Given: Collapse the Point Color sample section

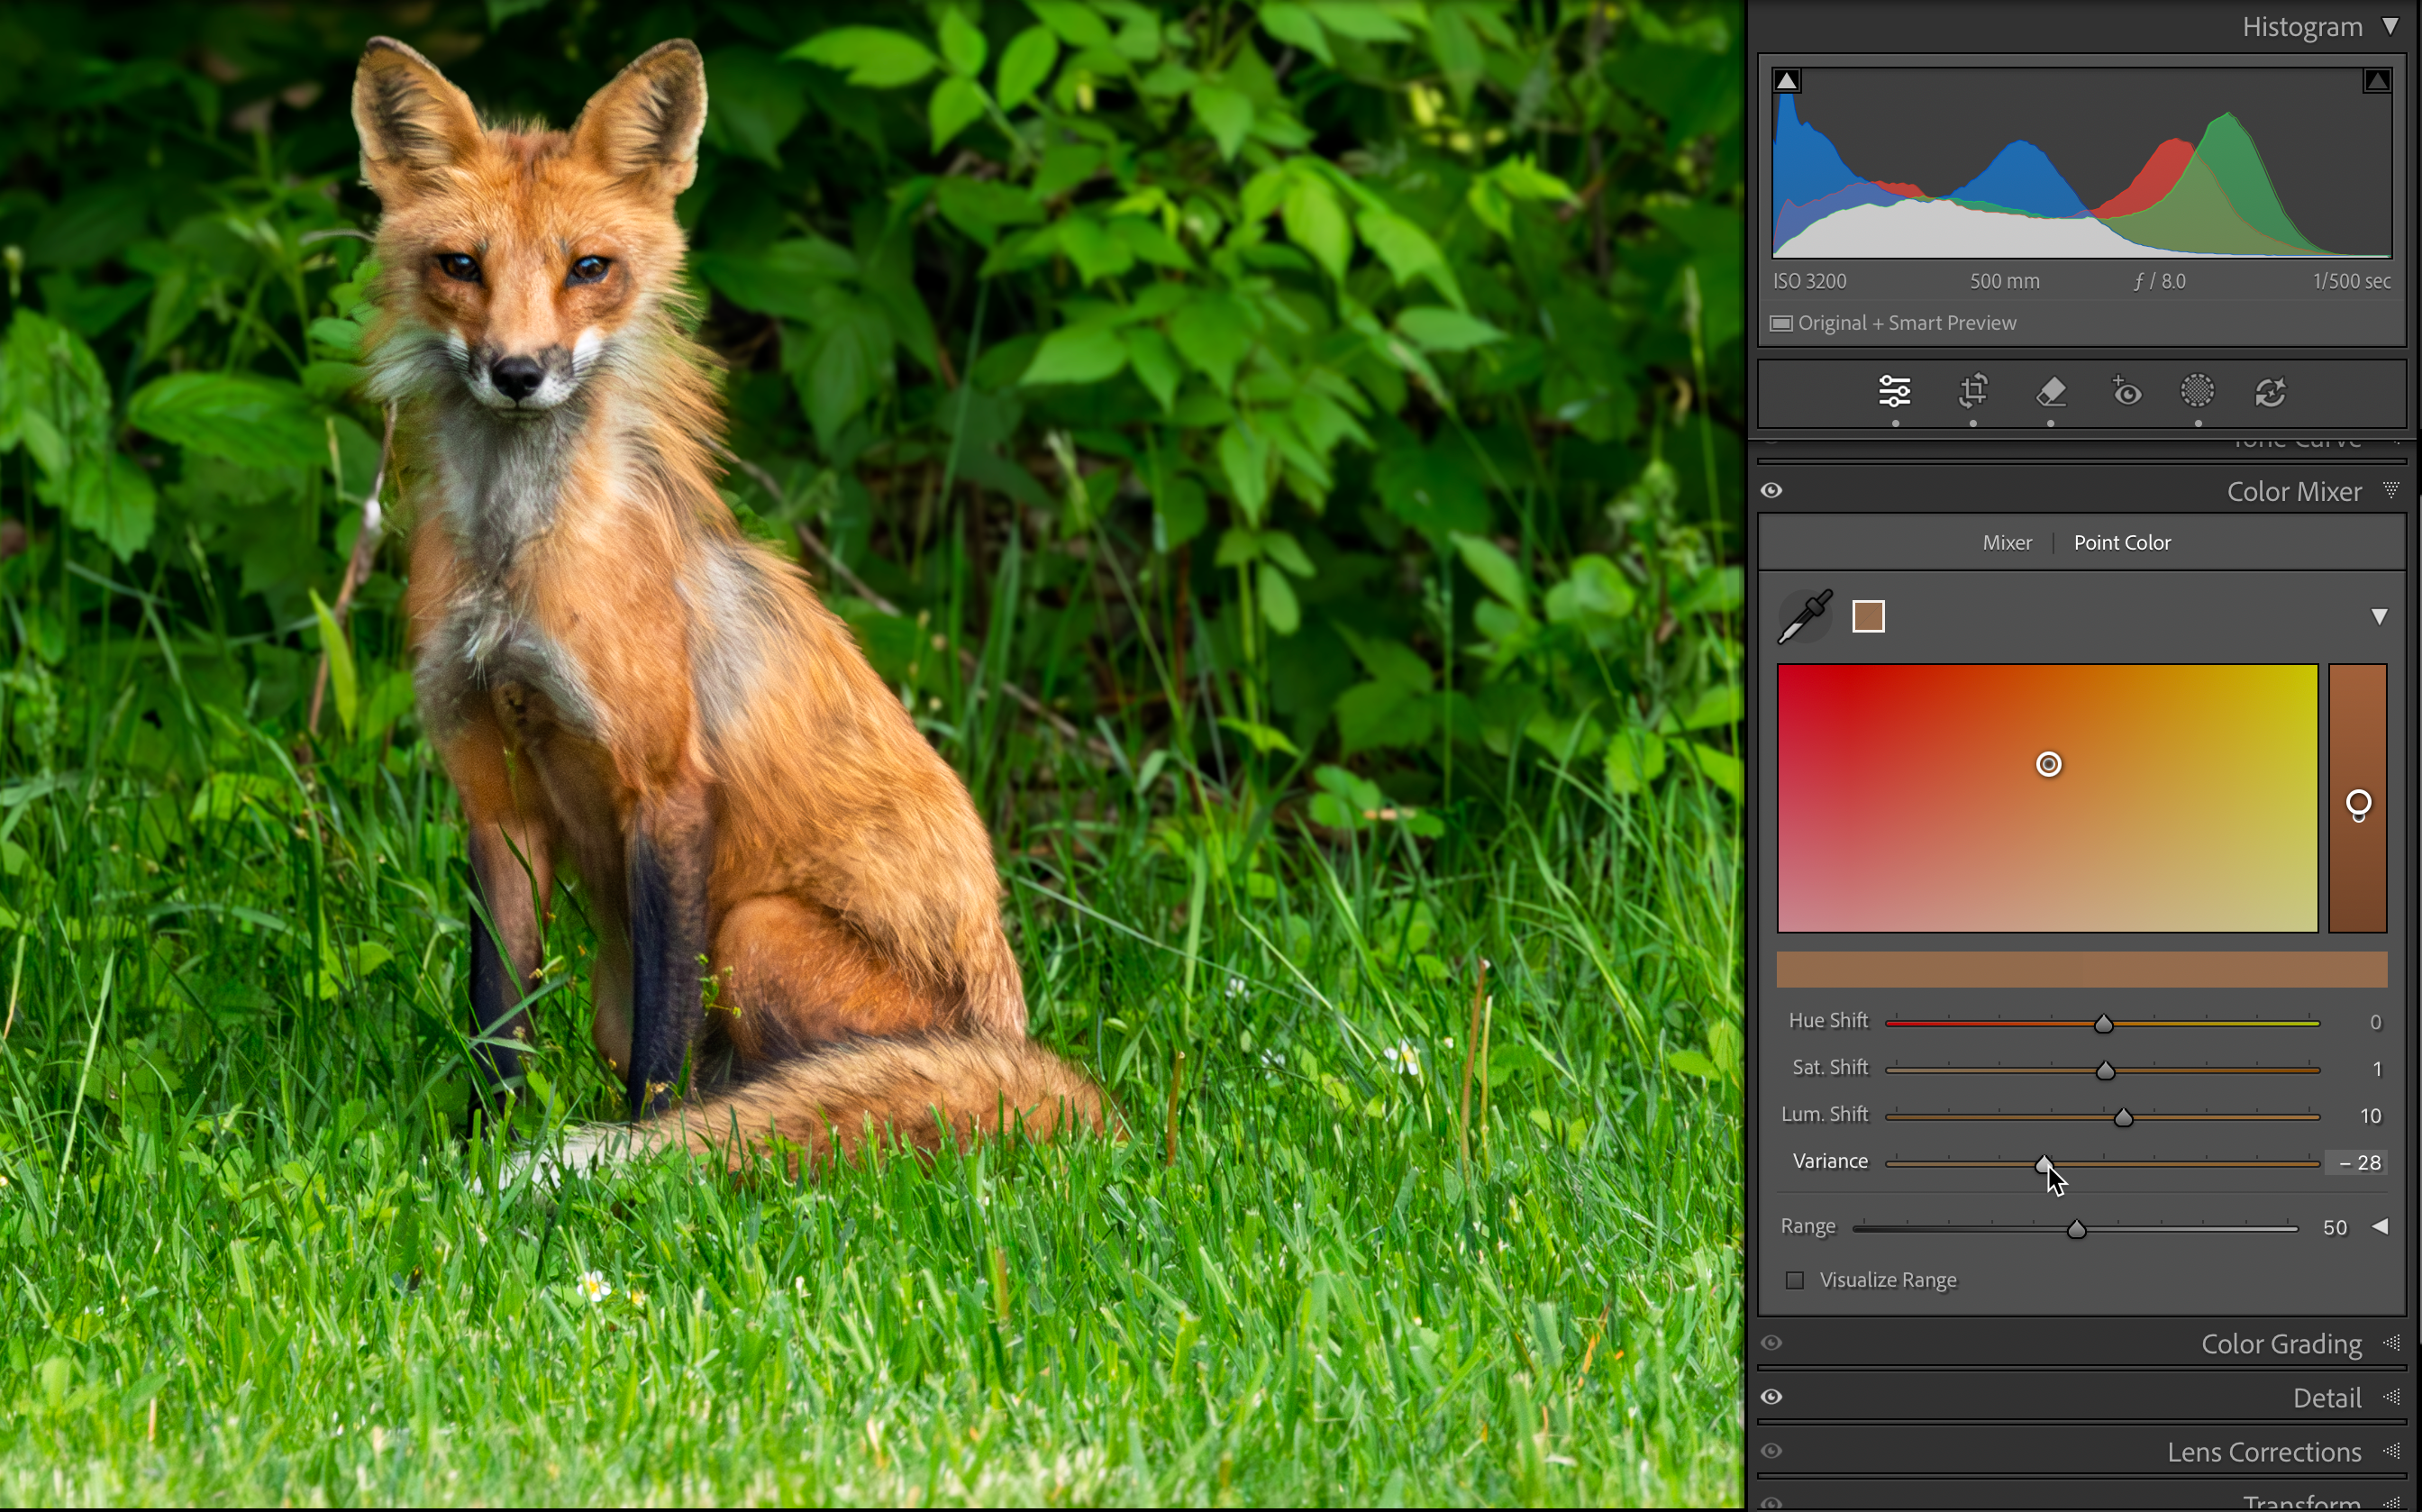Looking at the screenshot, I should (2380, 616).
